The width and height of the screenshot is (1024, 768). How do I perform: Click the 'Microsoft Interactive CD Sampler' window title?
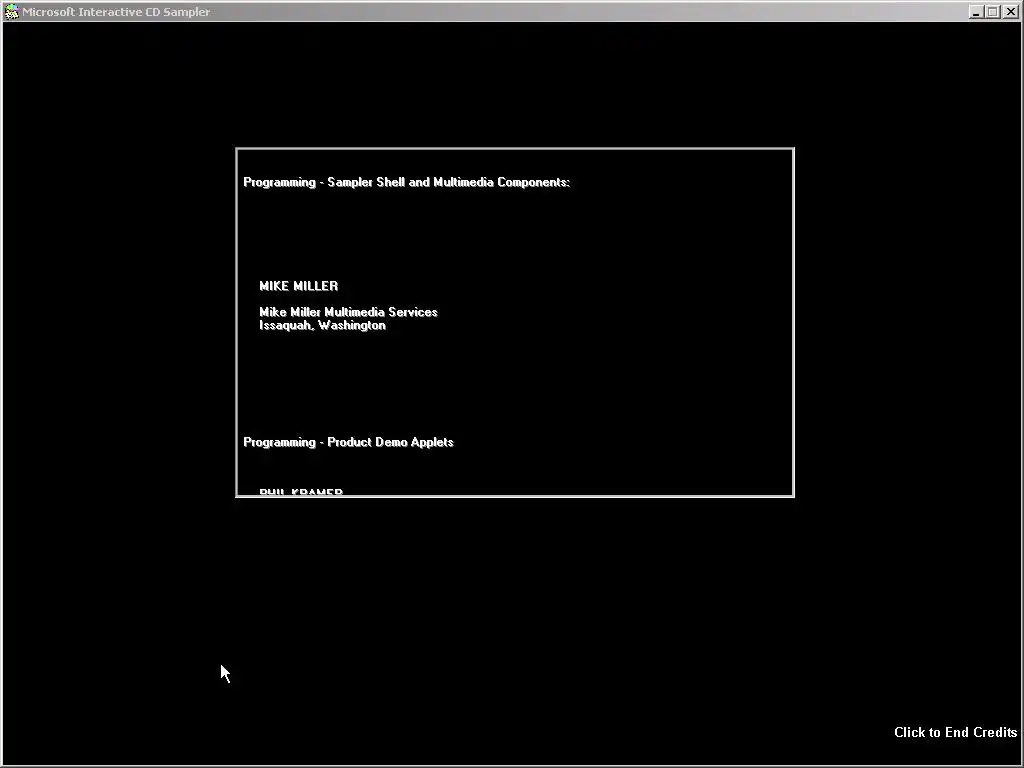116,12
